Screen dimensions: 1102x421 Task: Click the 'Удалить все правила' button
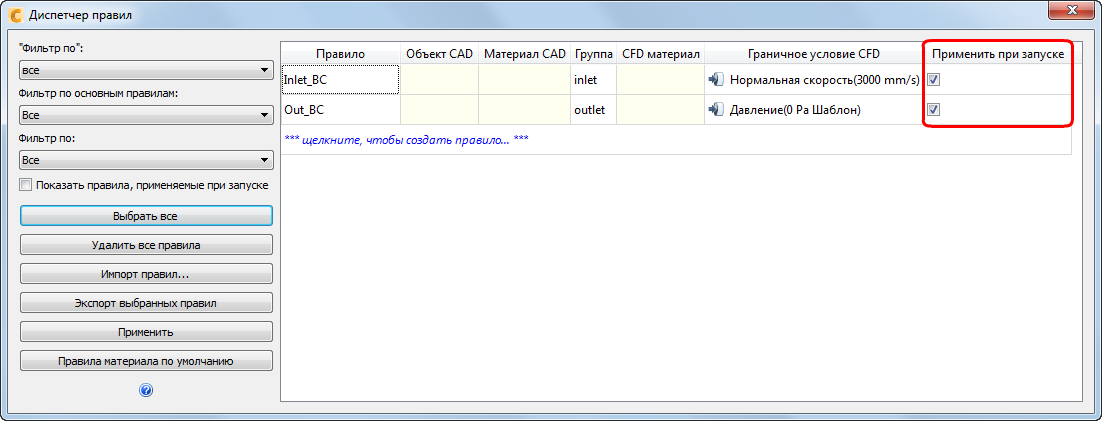pos(146,245)
